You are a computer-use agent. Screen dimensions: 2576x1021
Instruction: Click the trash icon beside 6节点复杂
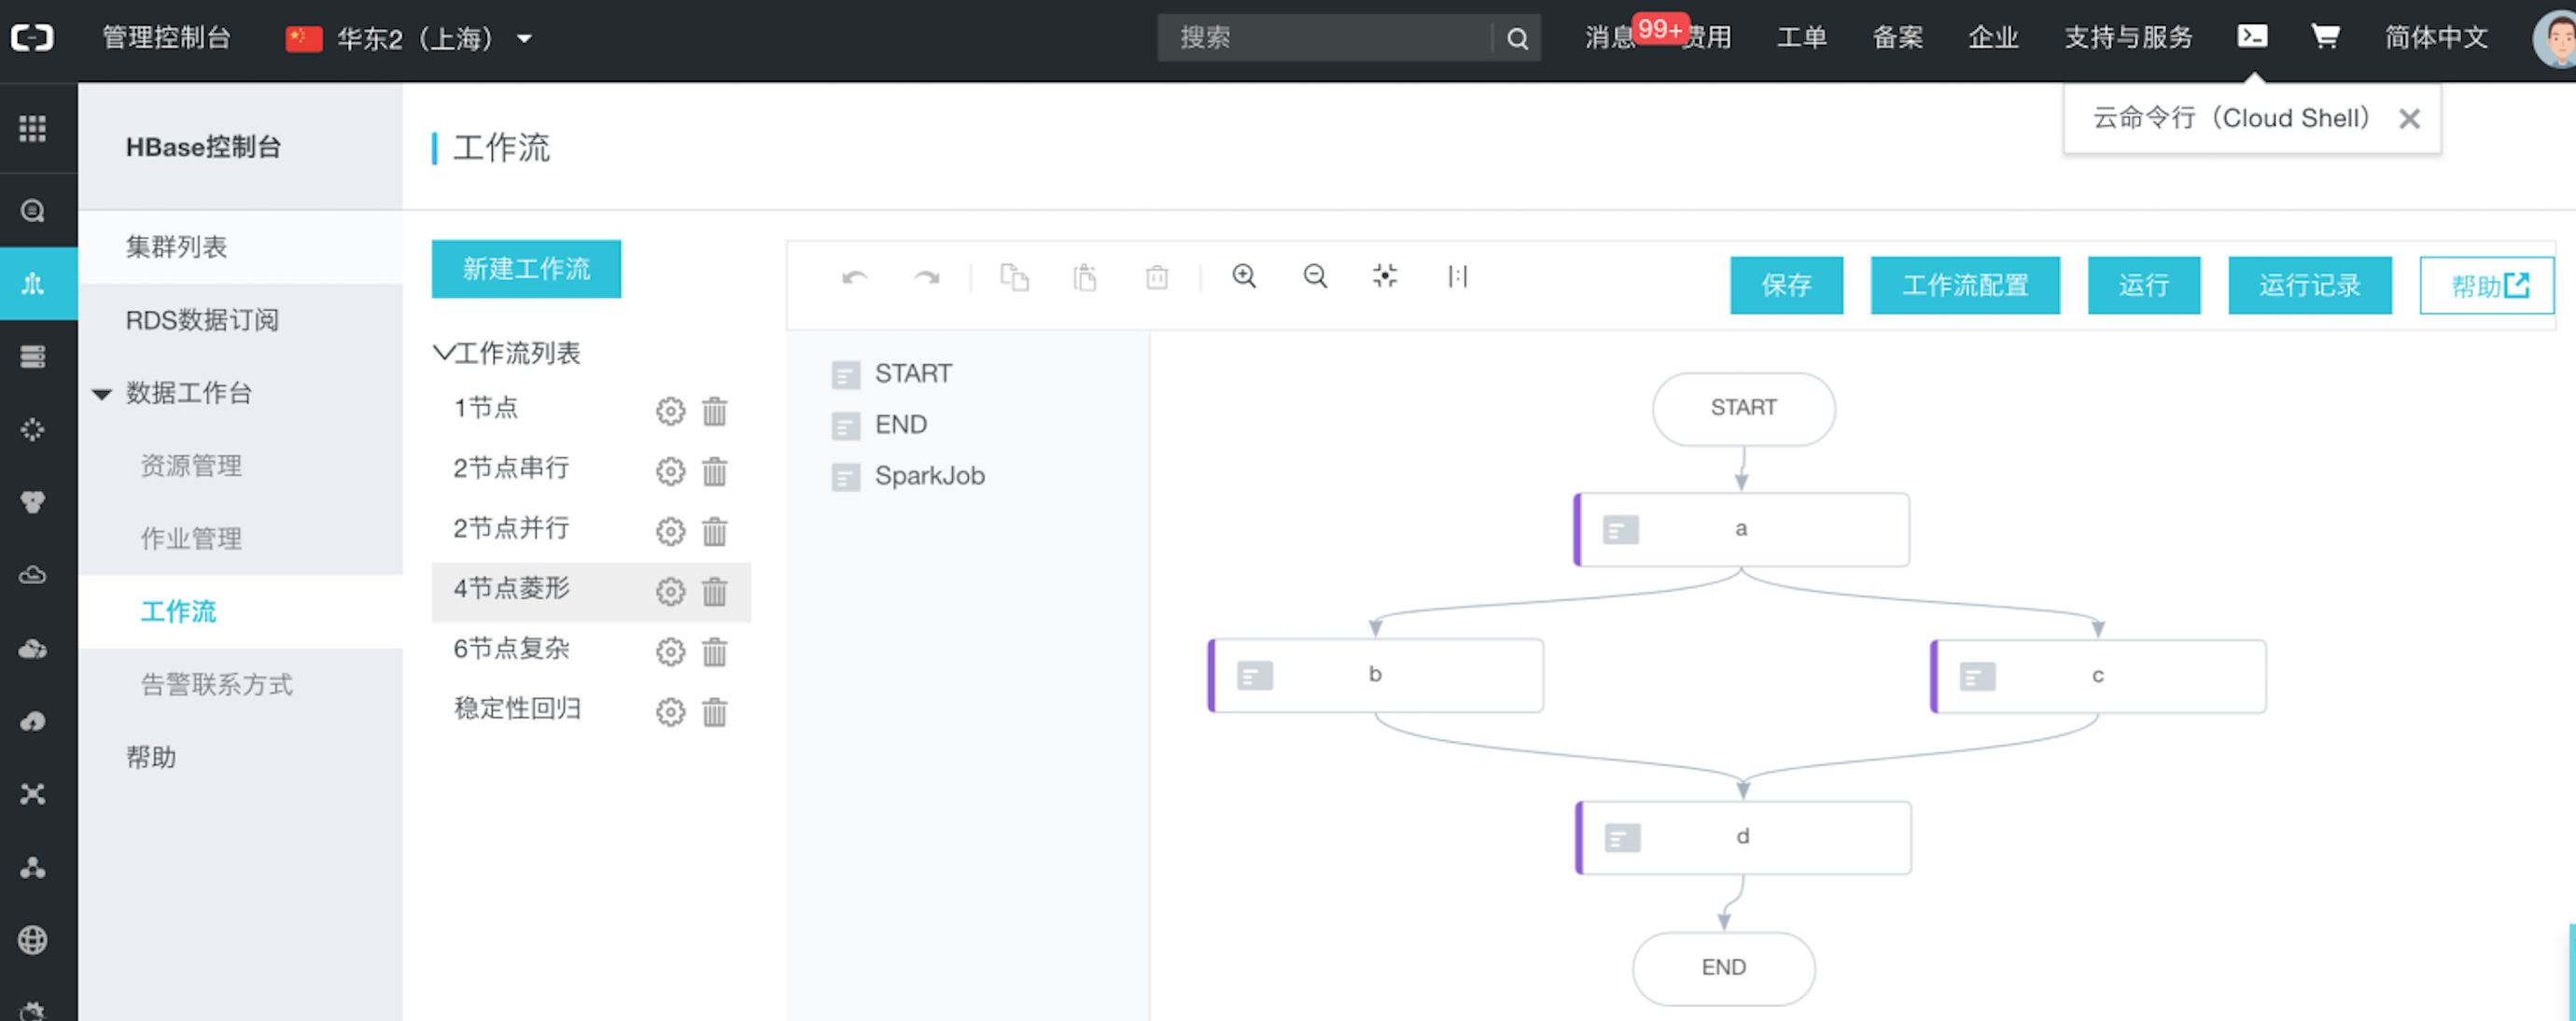pos(714,652)
